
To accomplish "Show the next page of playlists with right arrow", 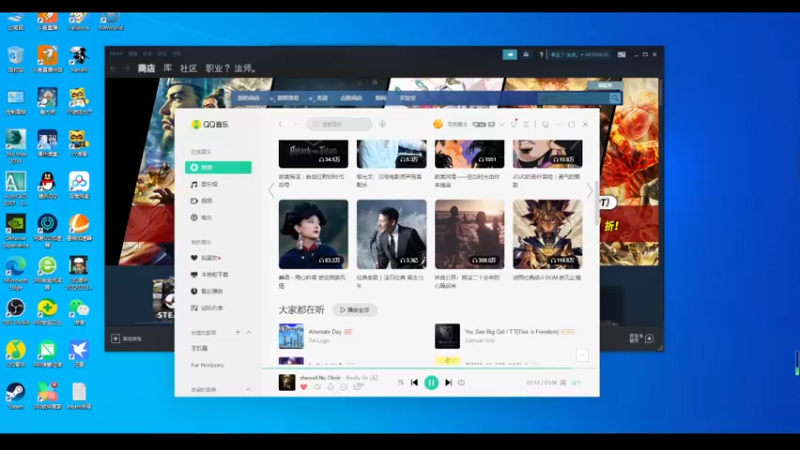I will pos(590,191).
